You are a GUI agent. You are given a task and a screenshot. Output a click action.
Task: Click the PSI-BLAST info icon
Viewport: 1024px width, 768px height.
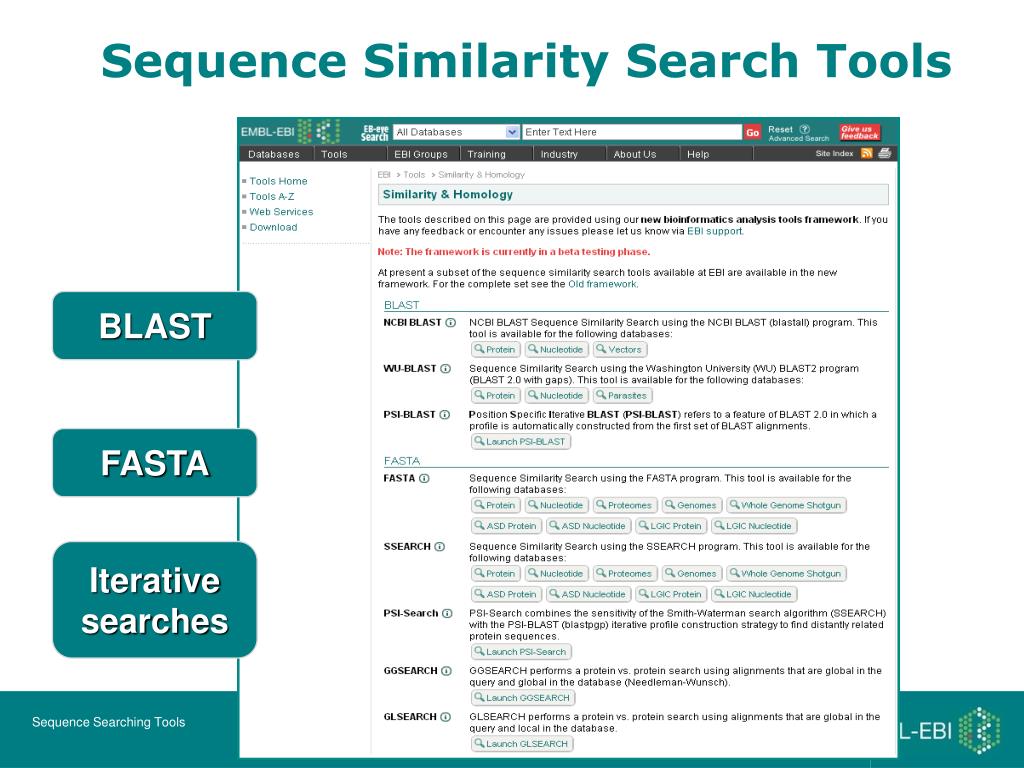point(445,415)
